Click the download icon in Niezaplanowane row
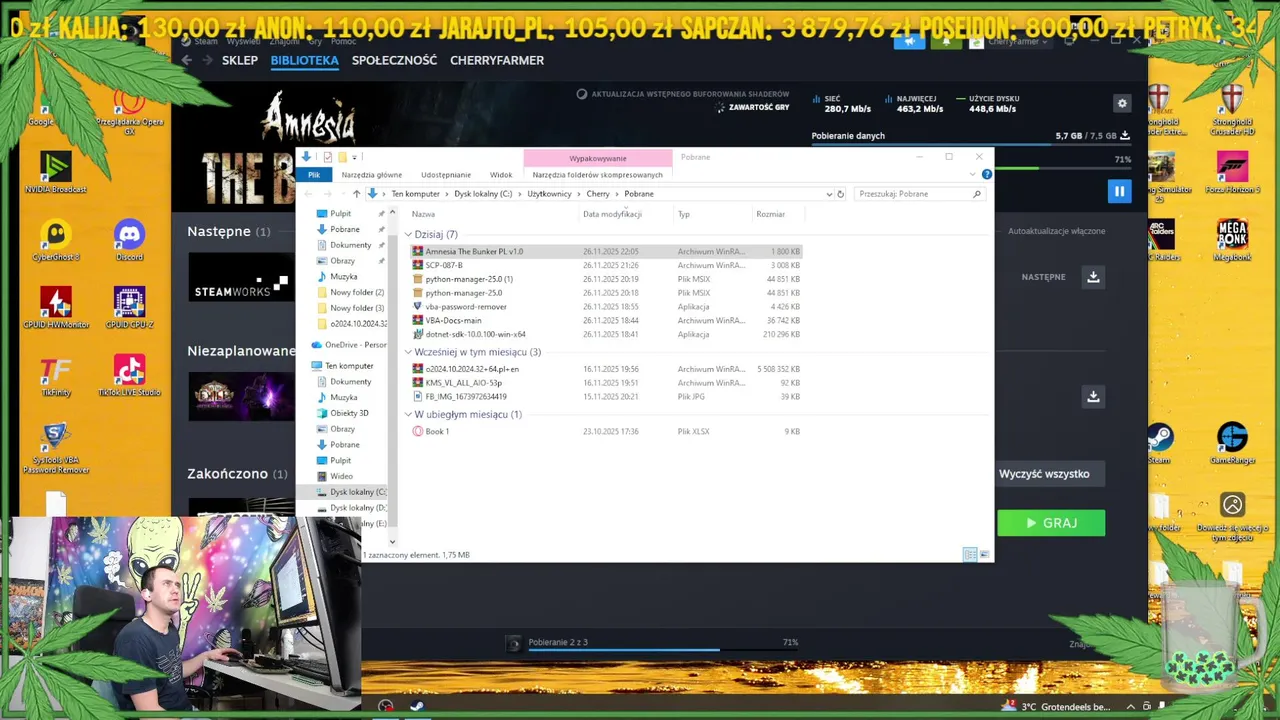The height and width of the screenshot is (720, 1280). click(x=1093, y=397)
